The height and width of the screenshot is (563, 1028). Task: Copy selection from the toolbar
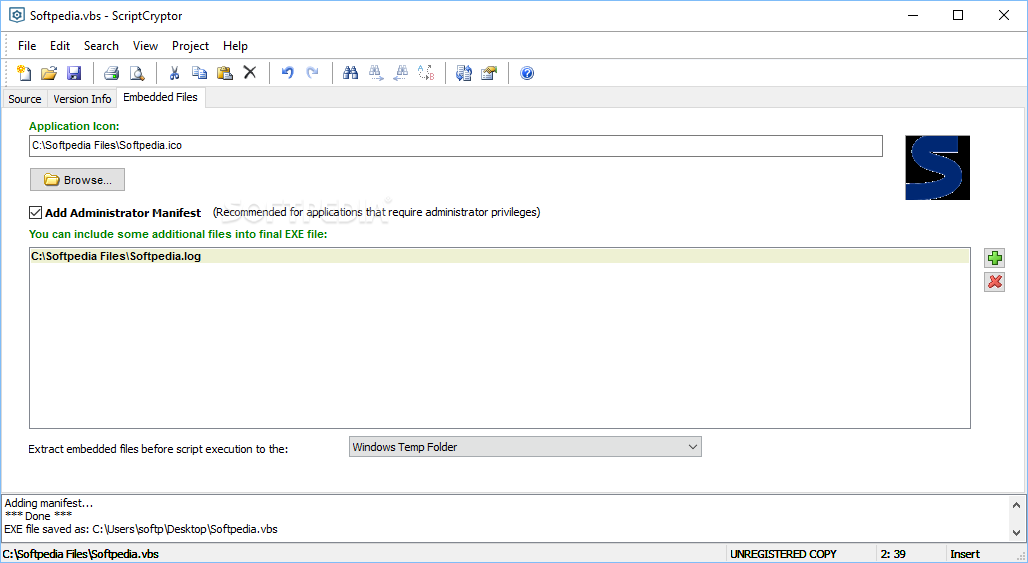click(x=199, y=73)
